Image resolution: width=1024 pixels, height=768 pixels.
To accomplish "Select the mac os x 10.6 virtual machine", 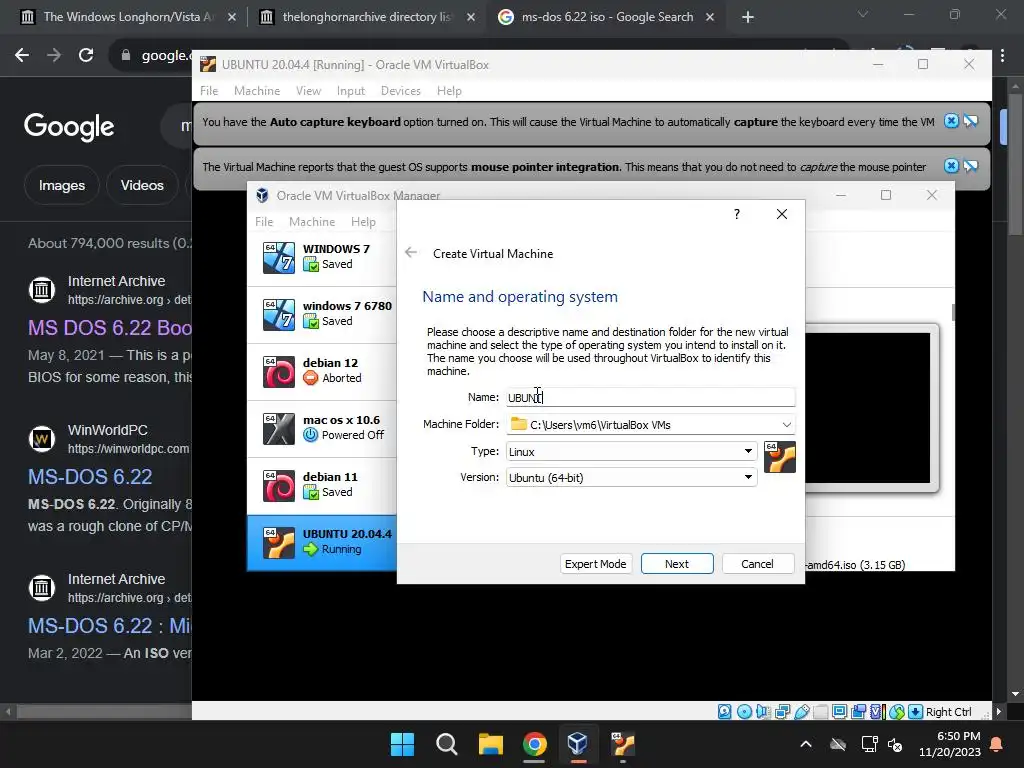I will 322,428.
